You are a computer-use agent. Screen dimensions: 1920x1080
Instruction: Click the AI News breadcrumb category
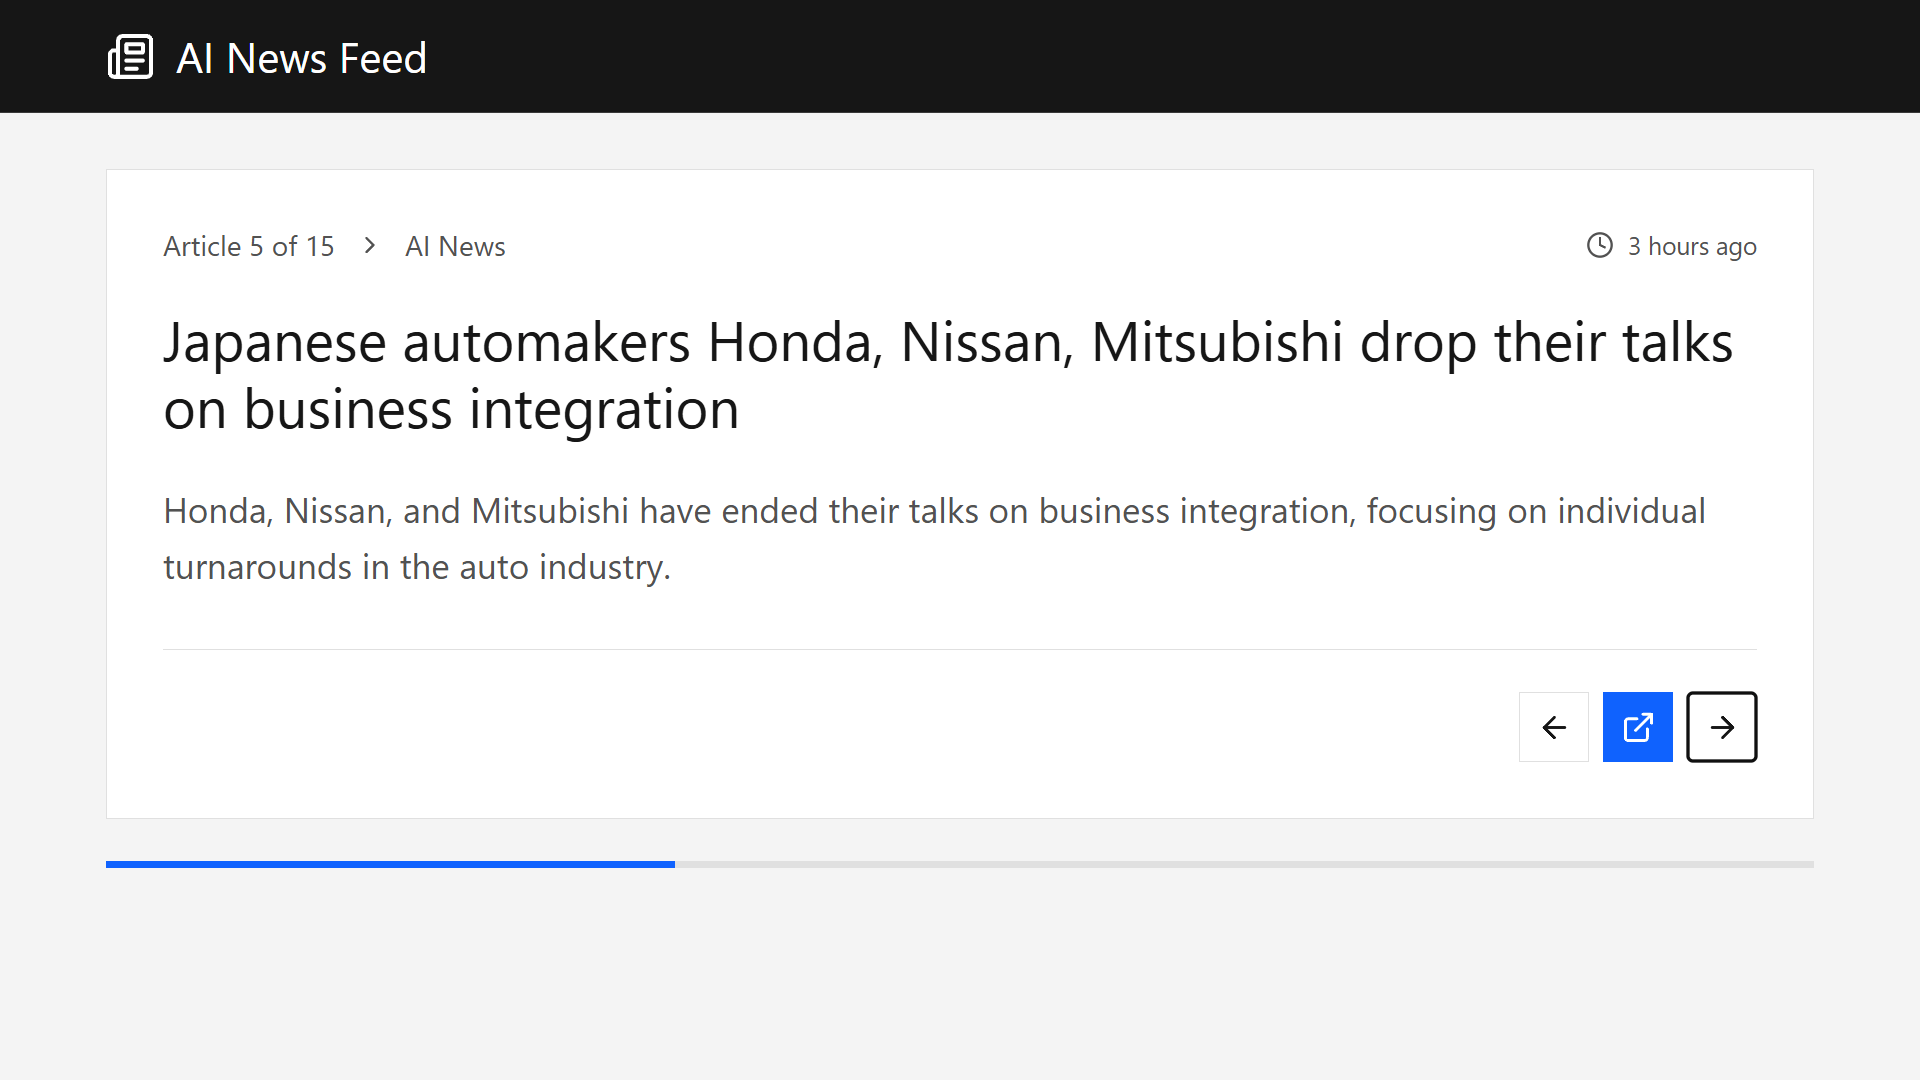455,246
